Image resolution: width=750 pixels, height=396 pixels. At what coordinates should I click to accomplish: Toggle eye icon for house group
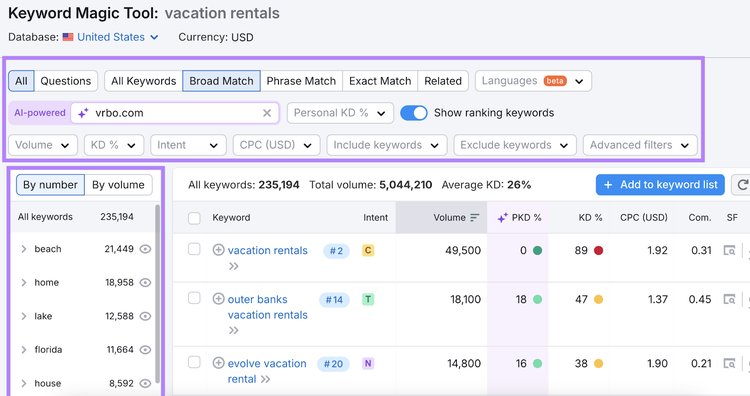(145, 383)
